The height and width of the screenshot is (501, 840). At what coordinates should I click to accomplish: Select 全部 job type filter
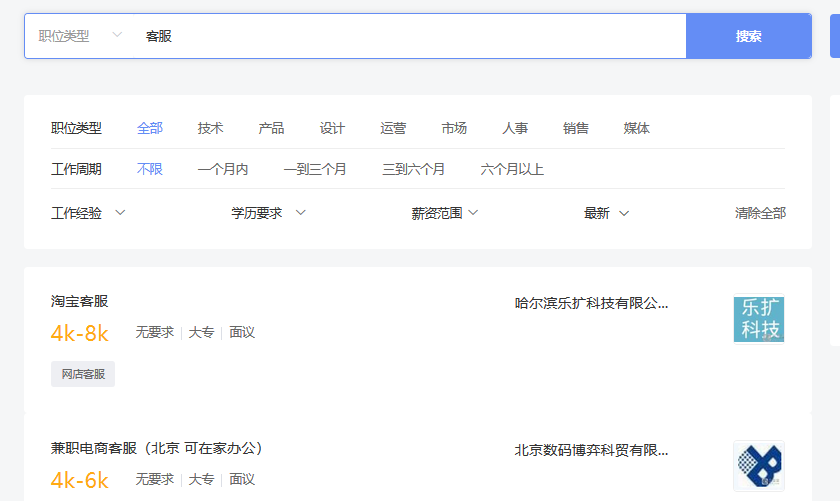tap(149, 128)
